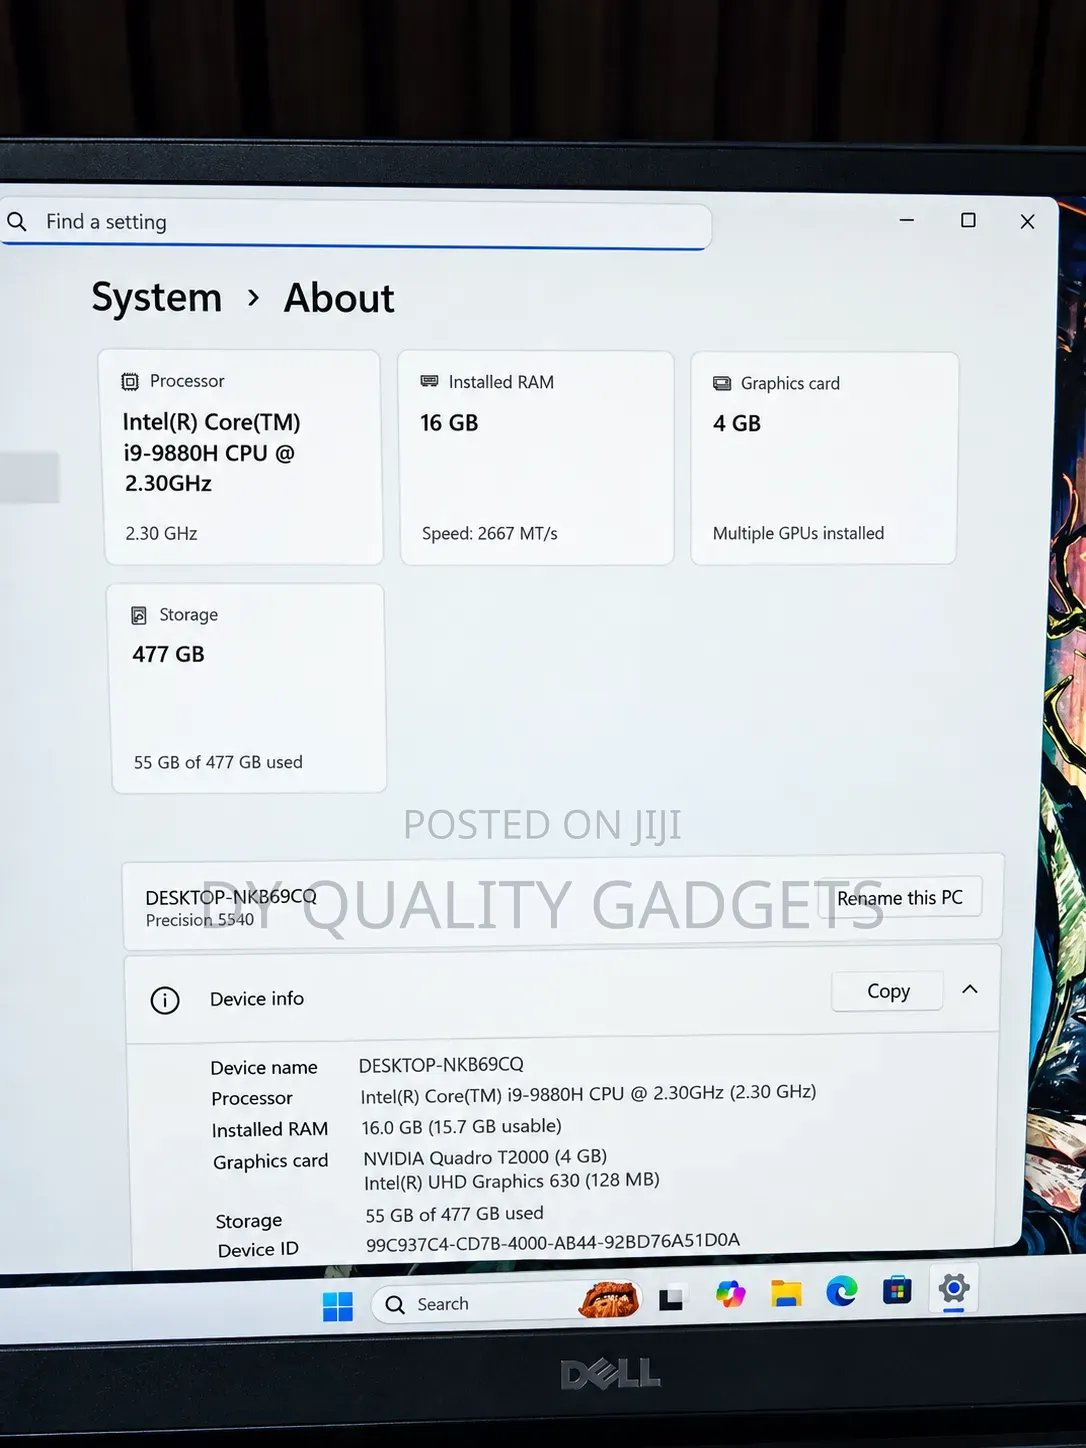This screenshot has height=1448, width=1086.
Task: Collapse the Device info section chevron
Action: [x=969, y=989]
